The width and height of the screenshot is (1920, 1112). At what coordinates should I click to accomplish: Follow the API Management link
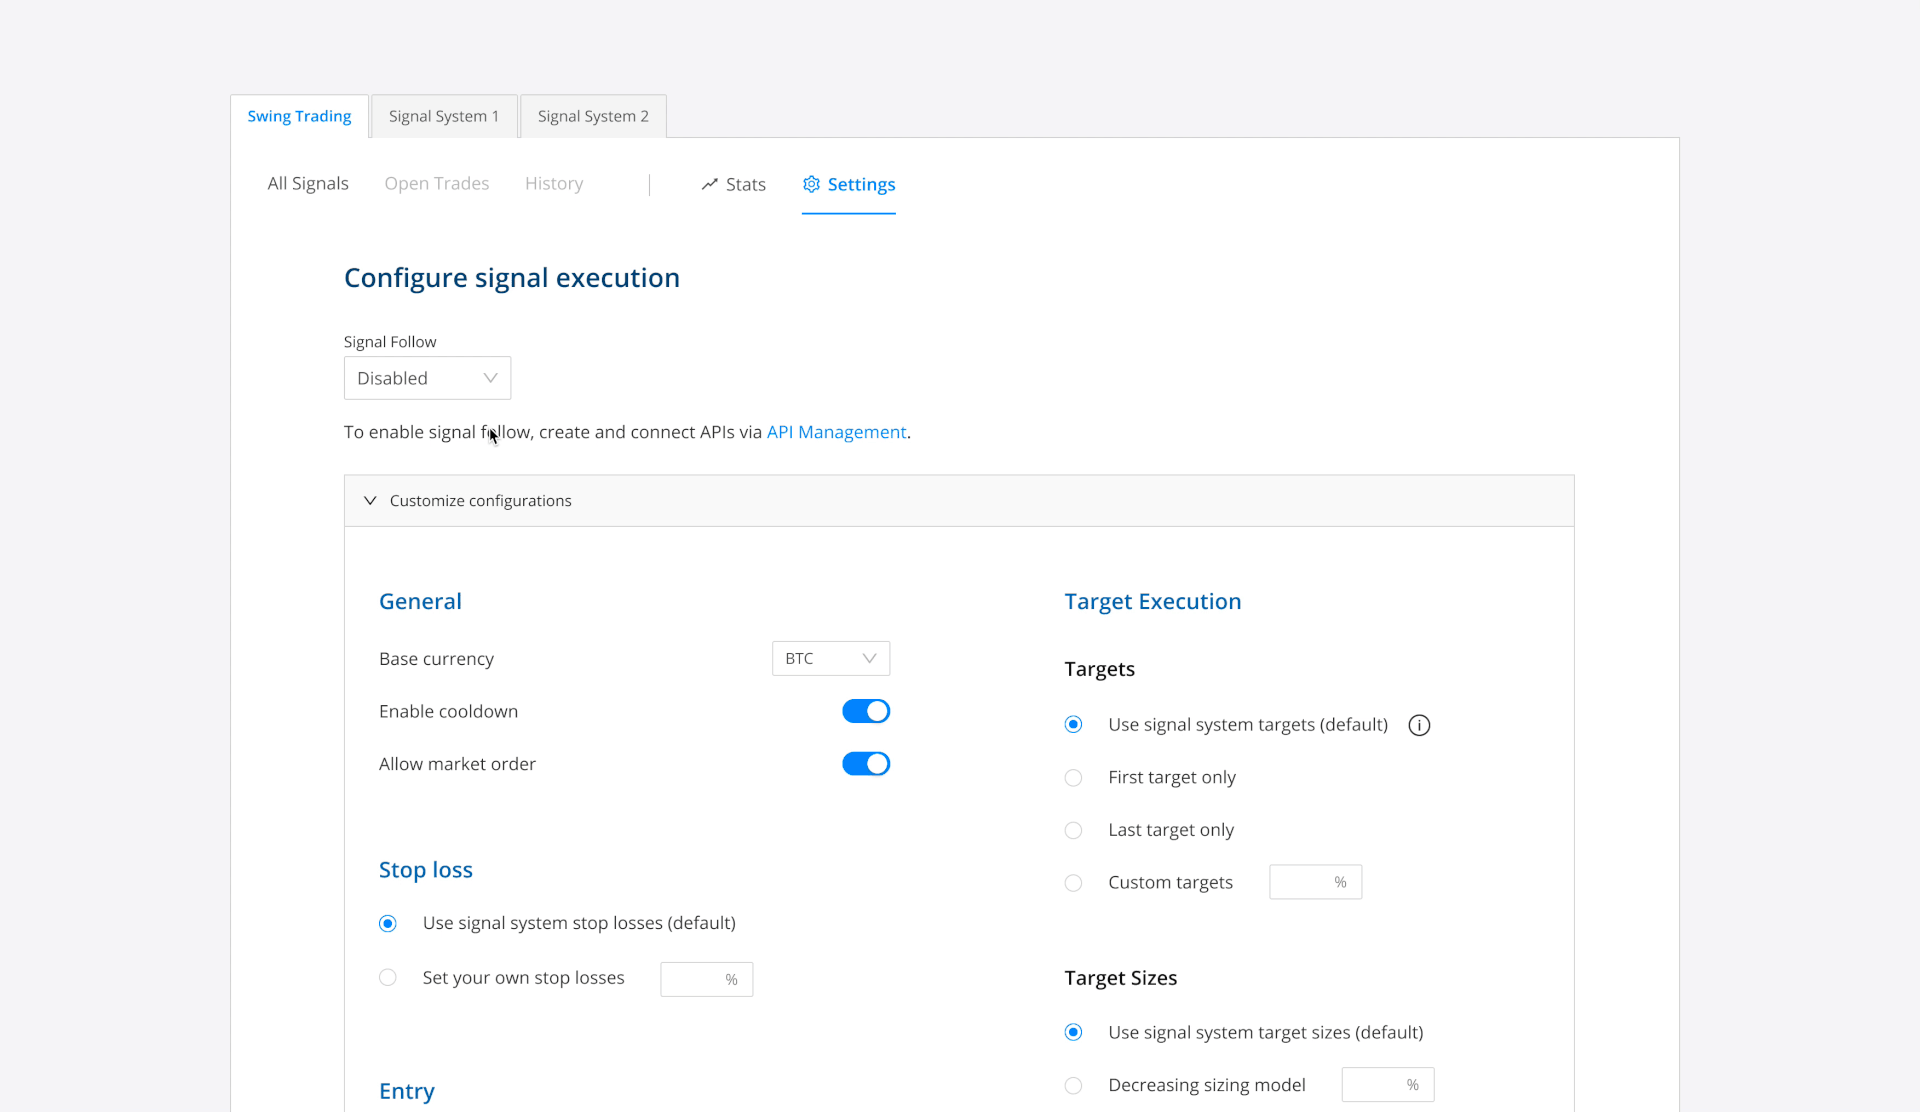pyautogui.click(x=836, y=432)
